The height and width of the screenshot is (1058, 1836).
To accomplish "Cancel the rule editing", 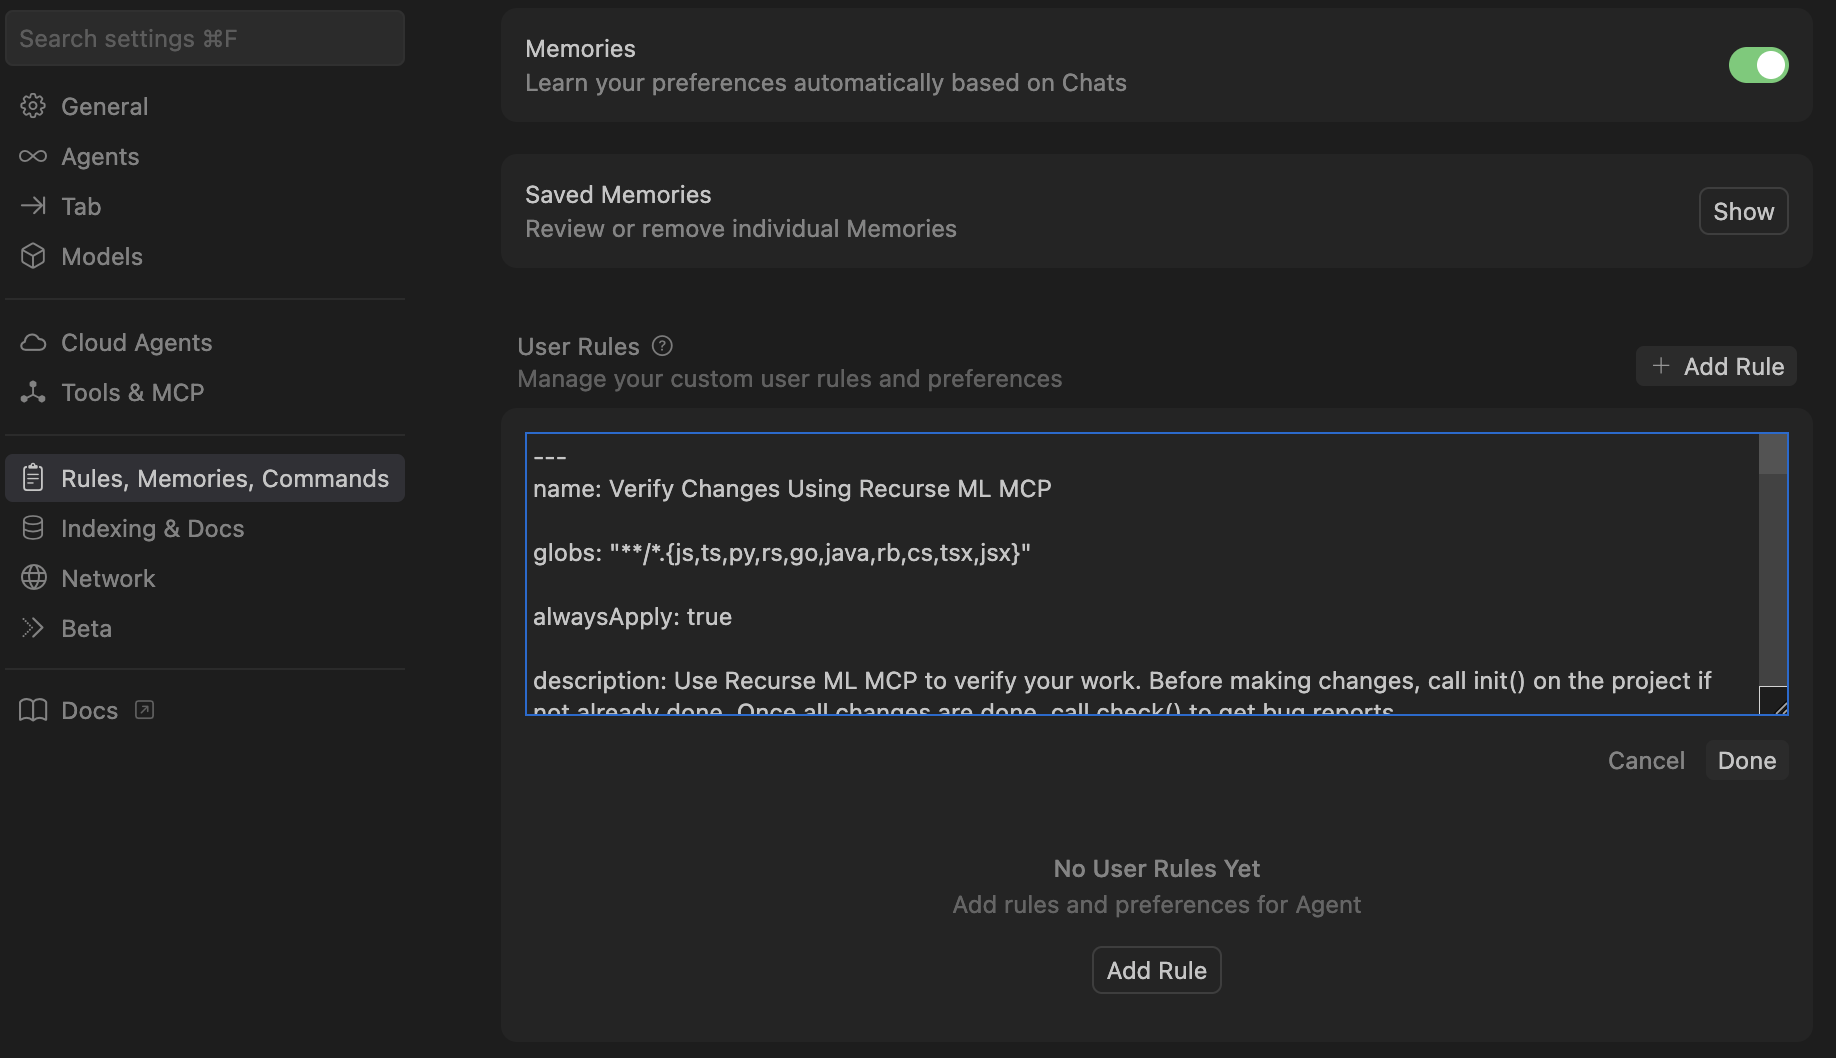I will pyautogui.click(x=1646, y=760).
